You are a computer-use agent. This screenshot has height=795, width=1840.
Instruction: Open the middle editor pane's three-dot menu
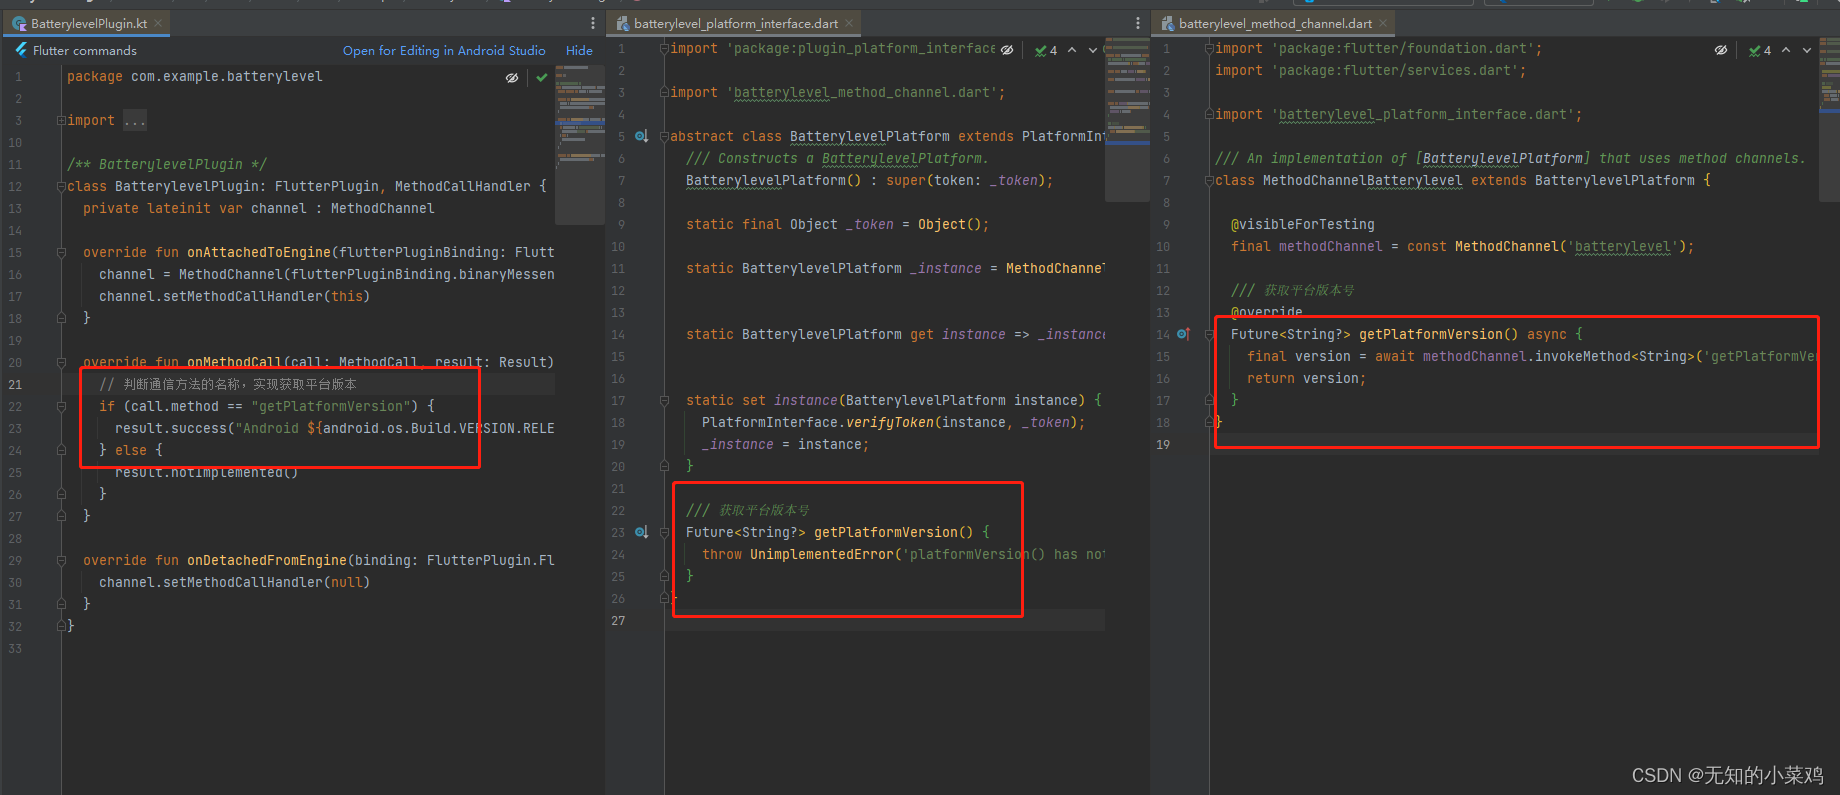pos(1137,23)
